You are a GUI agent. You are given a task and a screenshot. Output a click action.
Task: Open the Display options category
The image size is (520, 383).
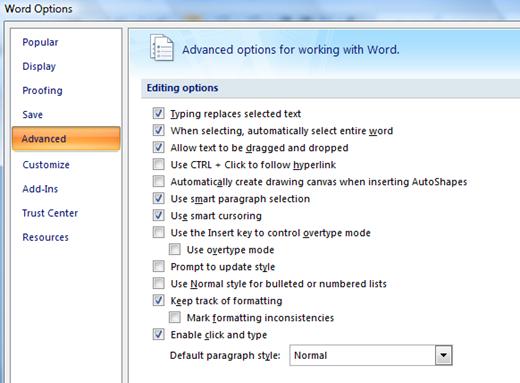[x=39, y=66]
